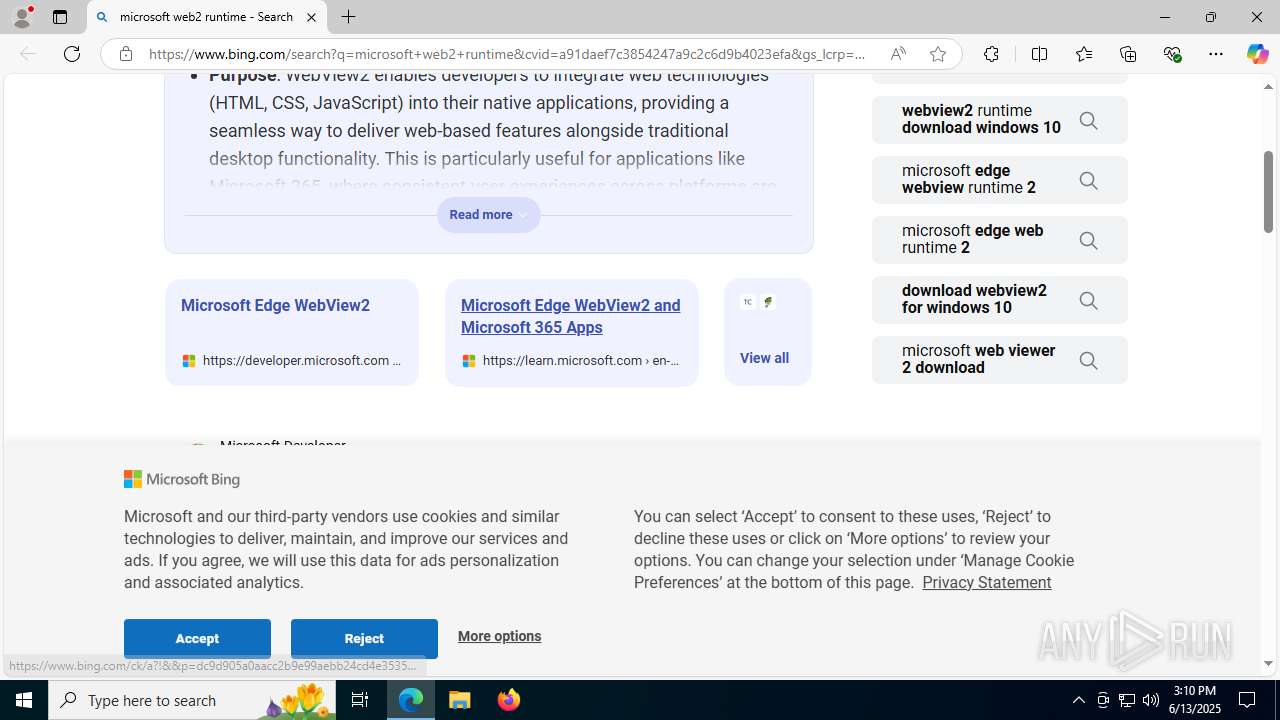Click scrollbar down arrow

(1268, 663)
